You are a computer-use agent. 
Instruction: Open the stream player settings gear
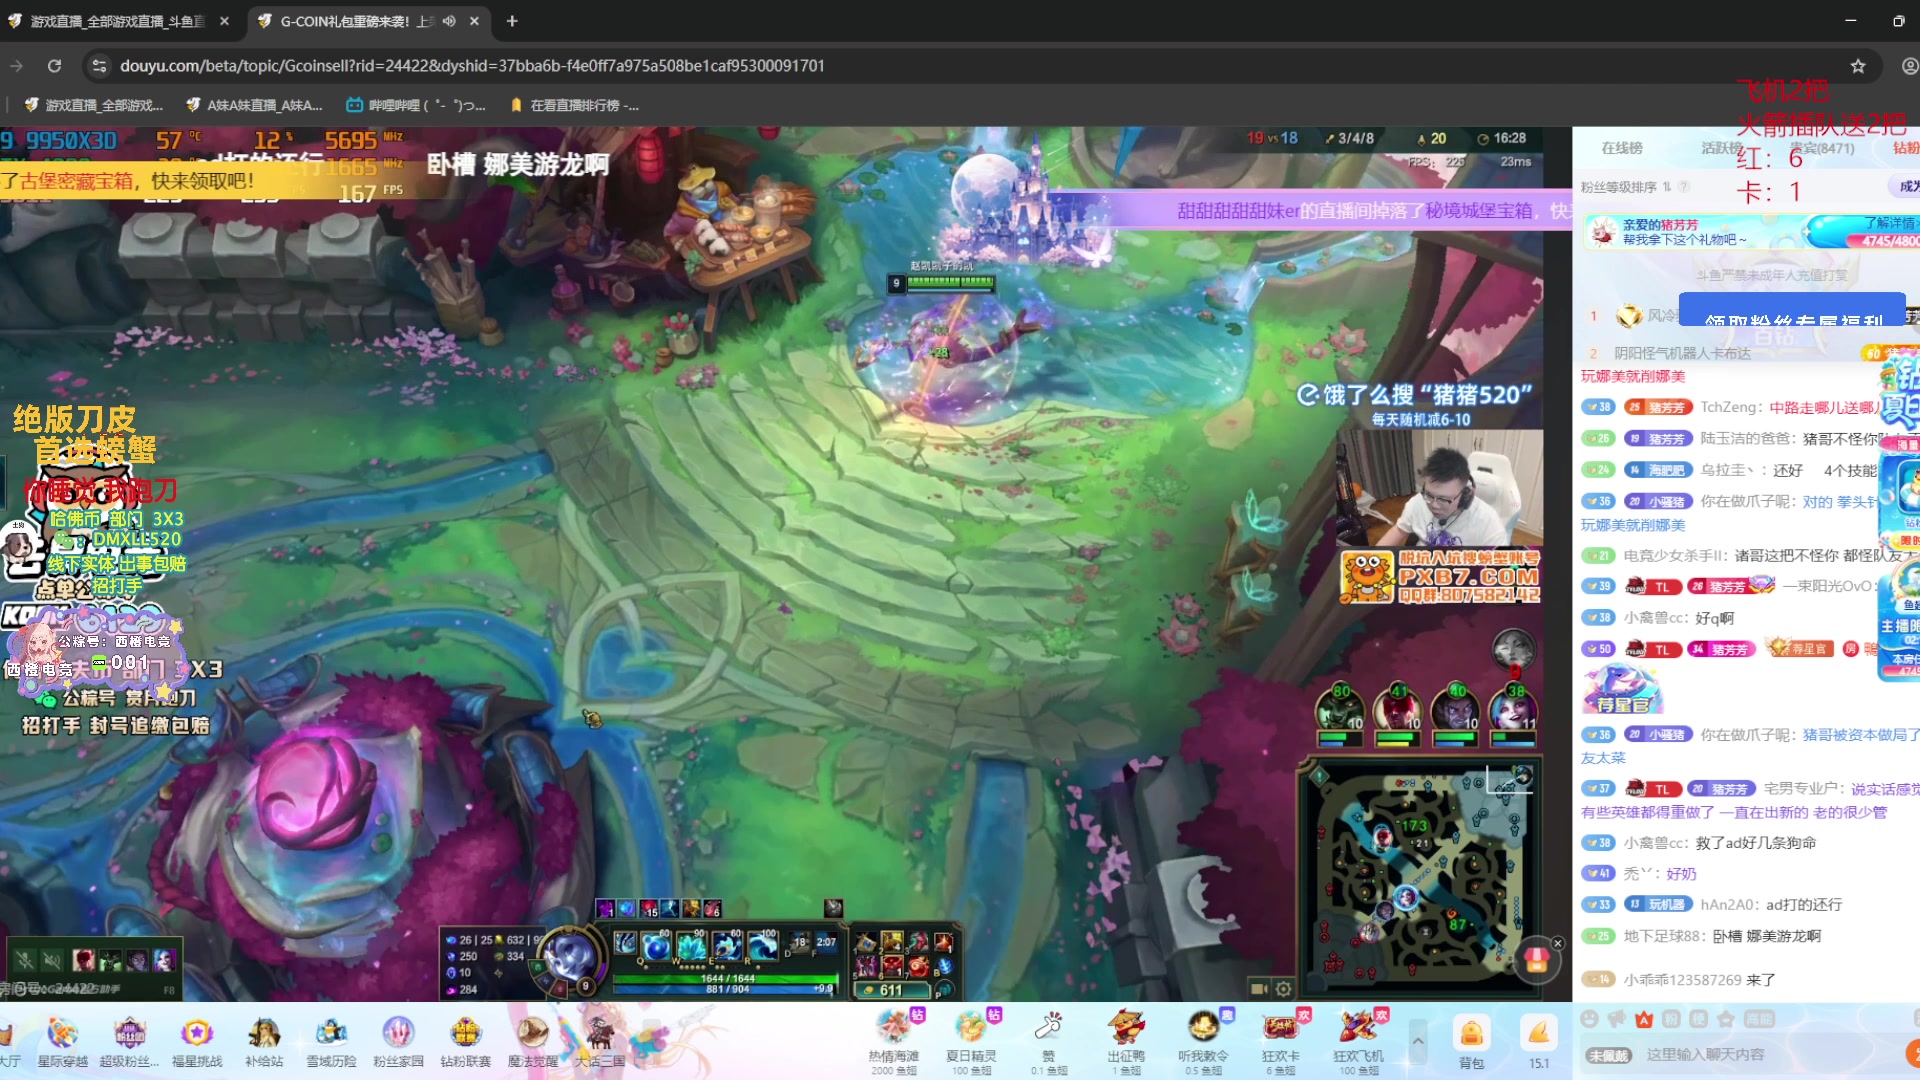(x=1284, y=989)
